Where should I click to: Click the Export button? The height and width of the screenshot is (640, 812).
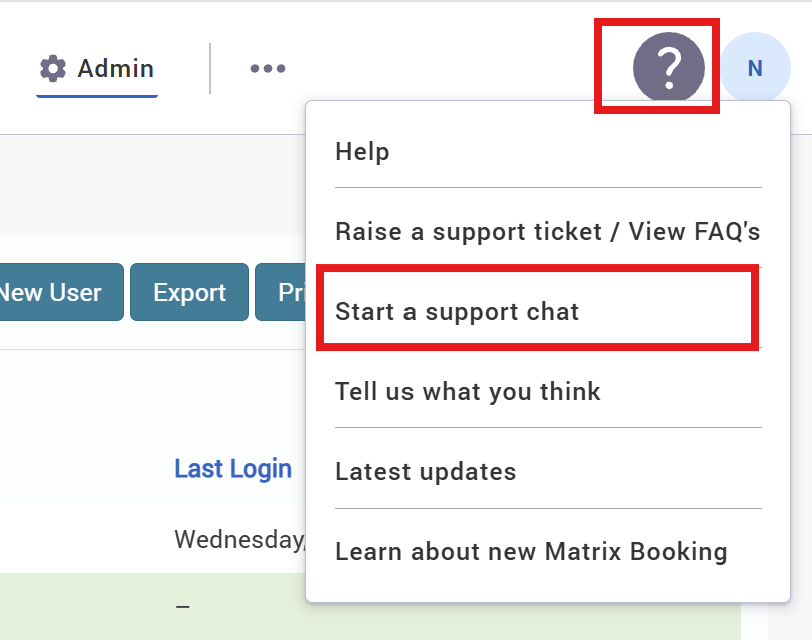(189, 293)
